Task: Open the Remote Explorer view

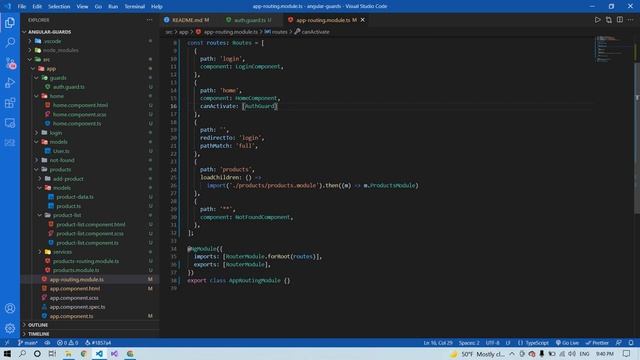Action: coord(10,123)
